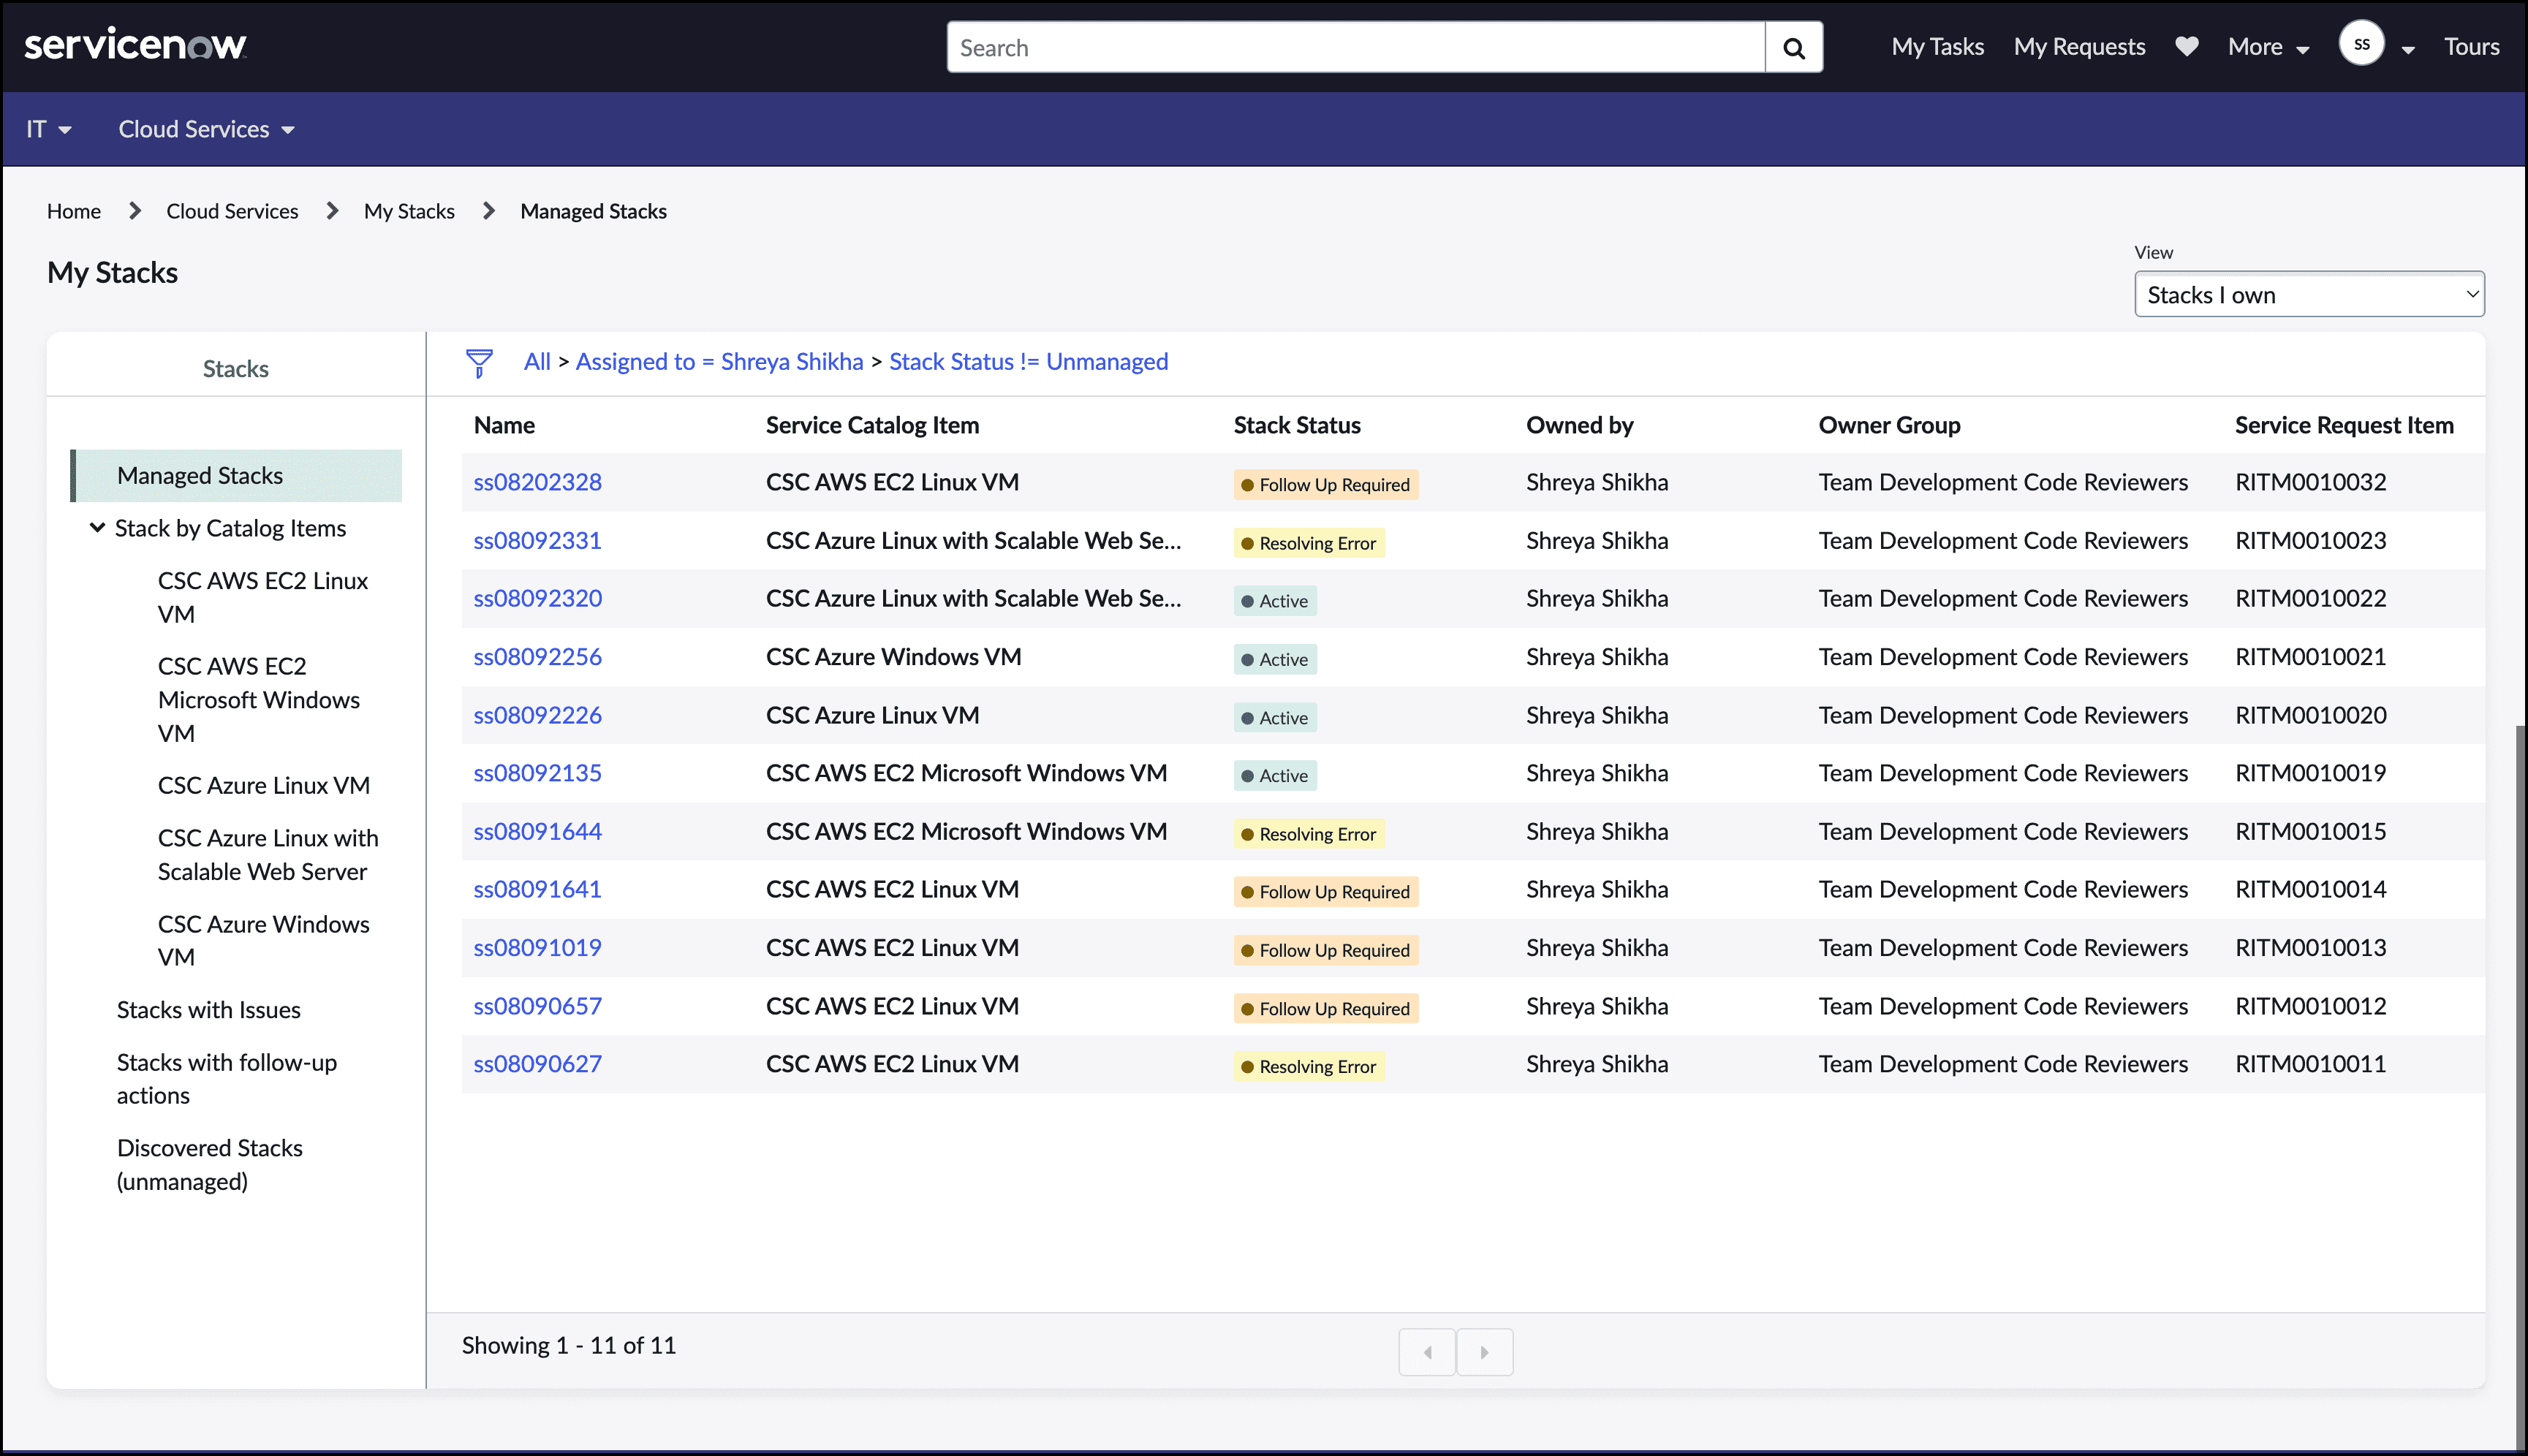This screenshot has width=2528, height=1456.
Task: Open stack ss08092331 link
Action: [537, 541]
